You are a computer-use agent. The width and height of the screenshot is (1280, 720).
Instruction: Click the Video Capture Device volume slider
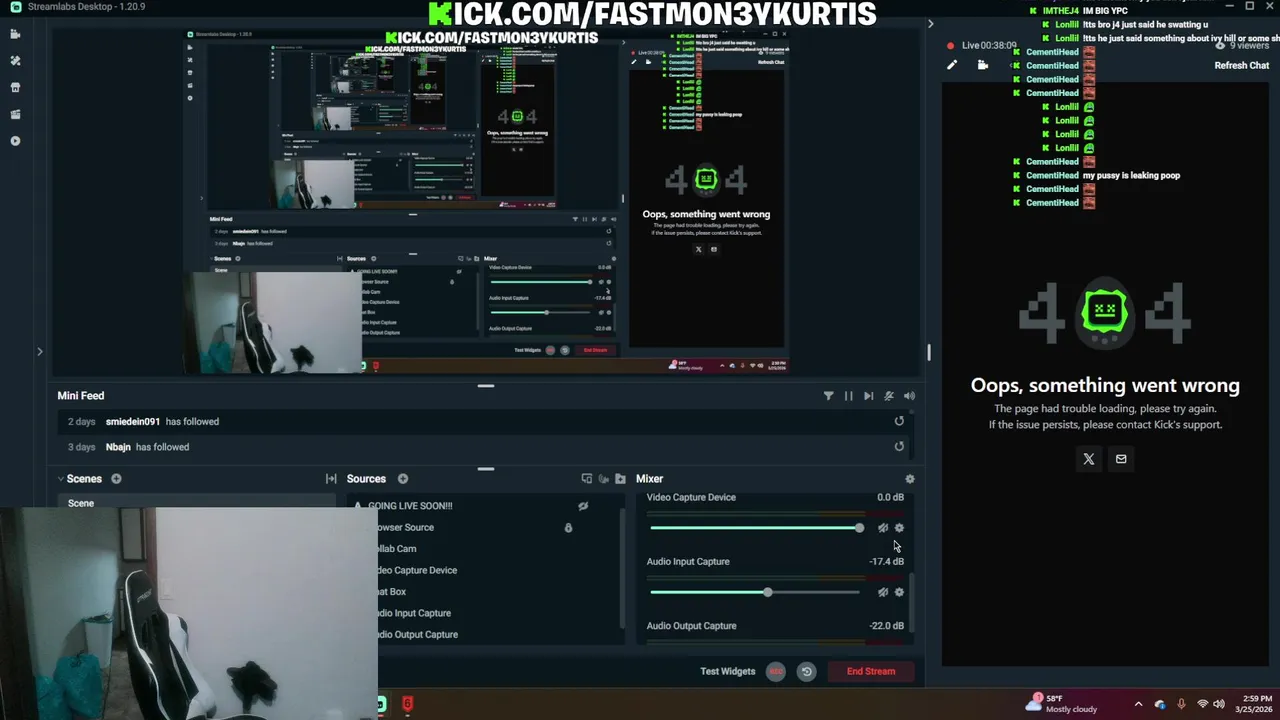(x=757, y=528)
